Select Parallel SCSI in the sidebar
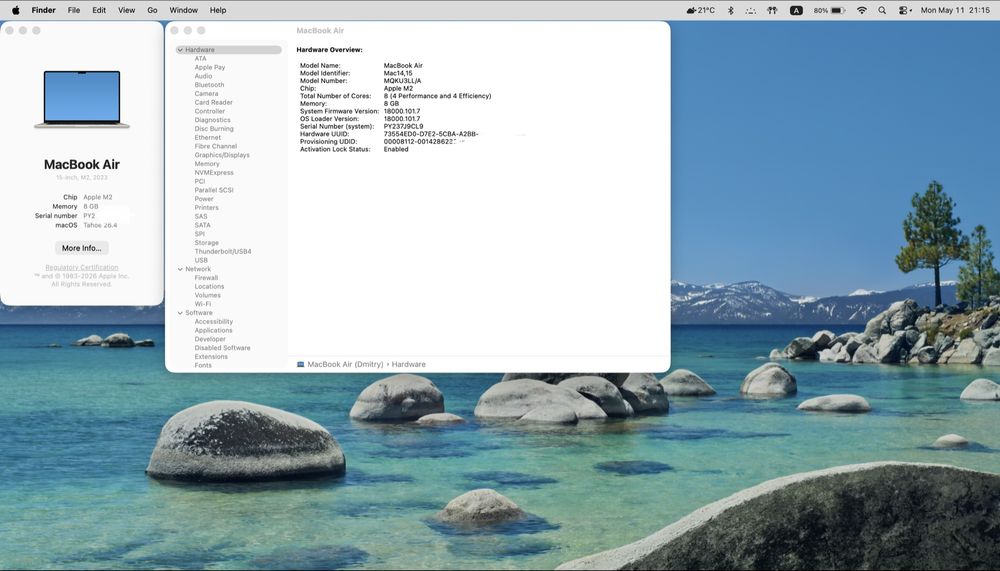Image resolution: width=1000 pixels, height=571 pixels. coord(214,190)
